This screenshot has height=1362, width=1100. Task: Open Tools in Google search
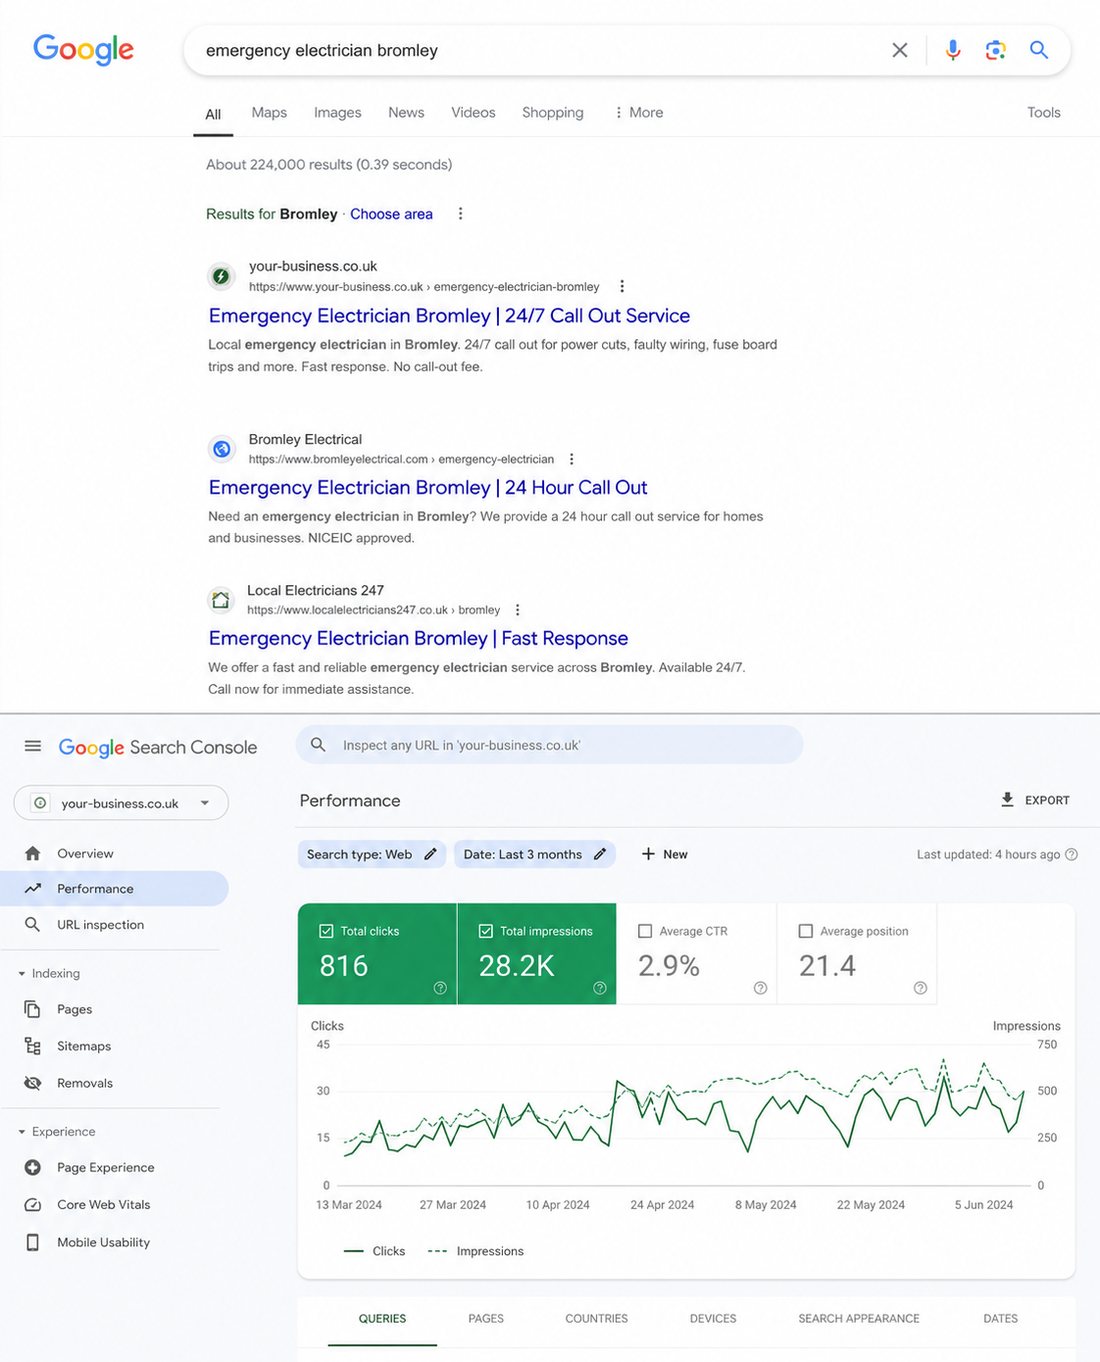point(1044,112)
